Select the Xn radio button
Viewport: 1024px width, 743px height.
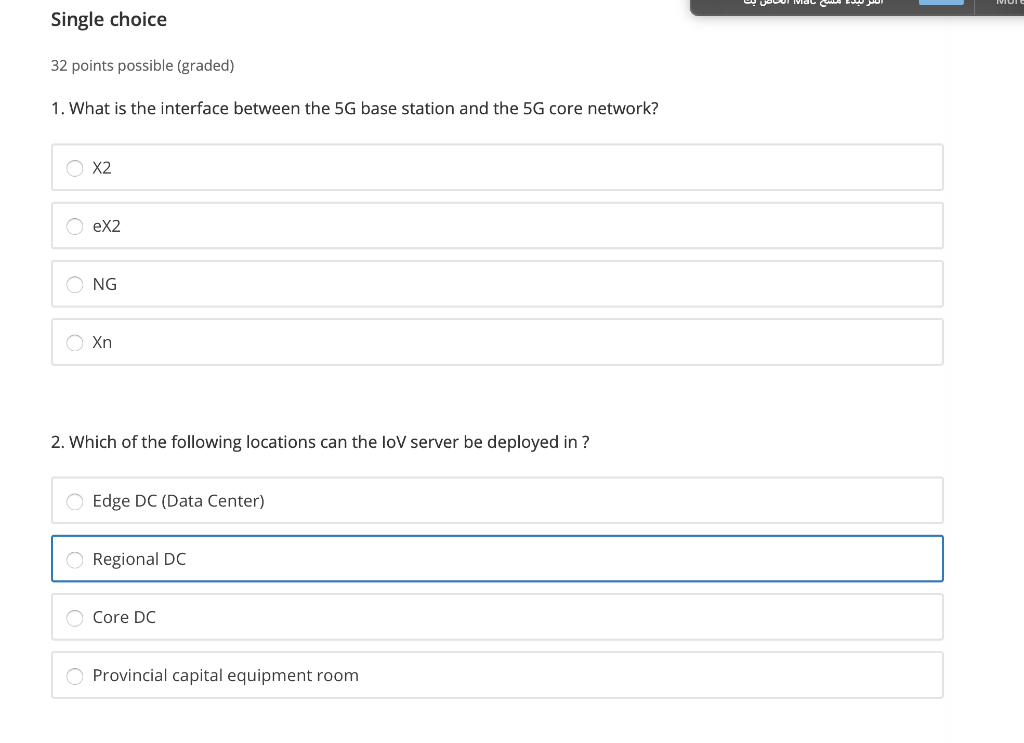75,342
